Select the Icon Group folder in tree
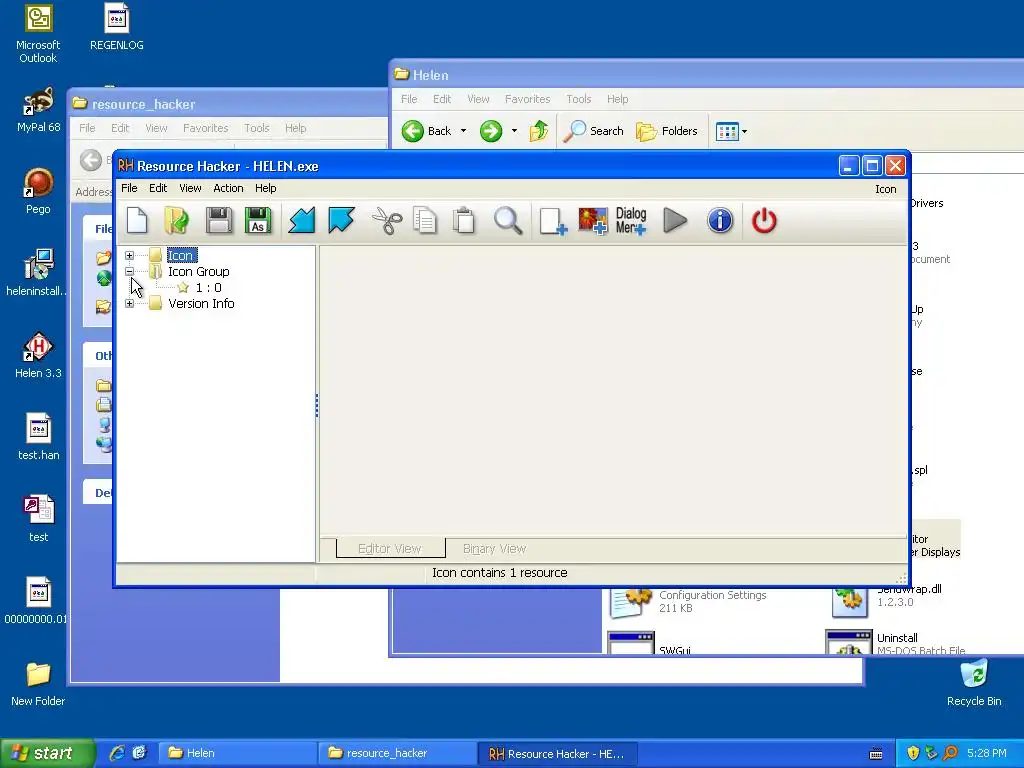This screenshot has width=1024, height=768. point(198,271)
